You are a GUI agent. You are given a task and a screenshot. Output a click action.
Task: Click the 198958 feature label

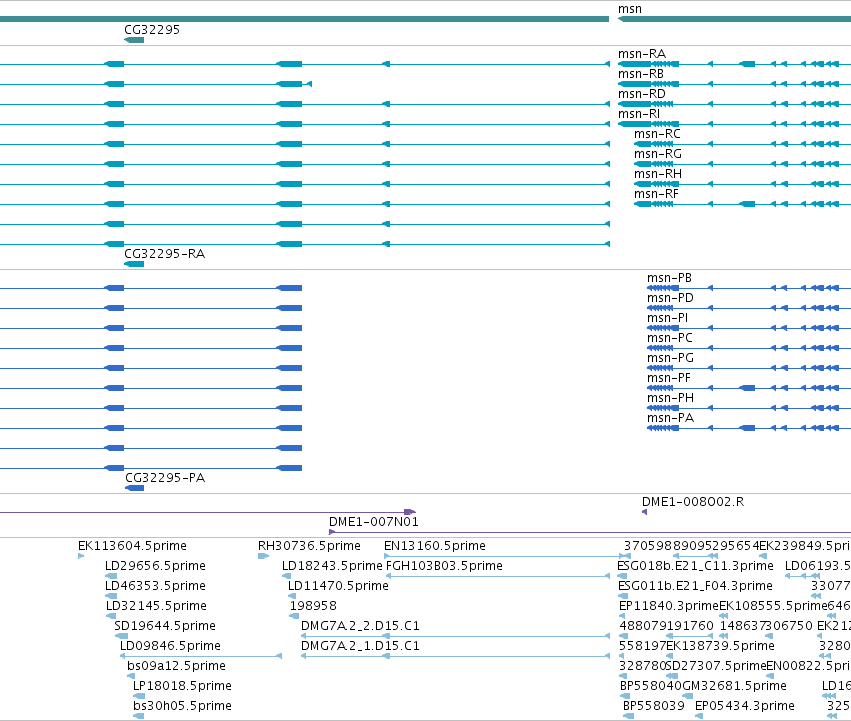tap(313, 606)
